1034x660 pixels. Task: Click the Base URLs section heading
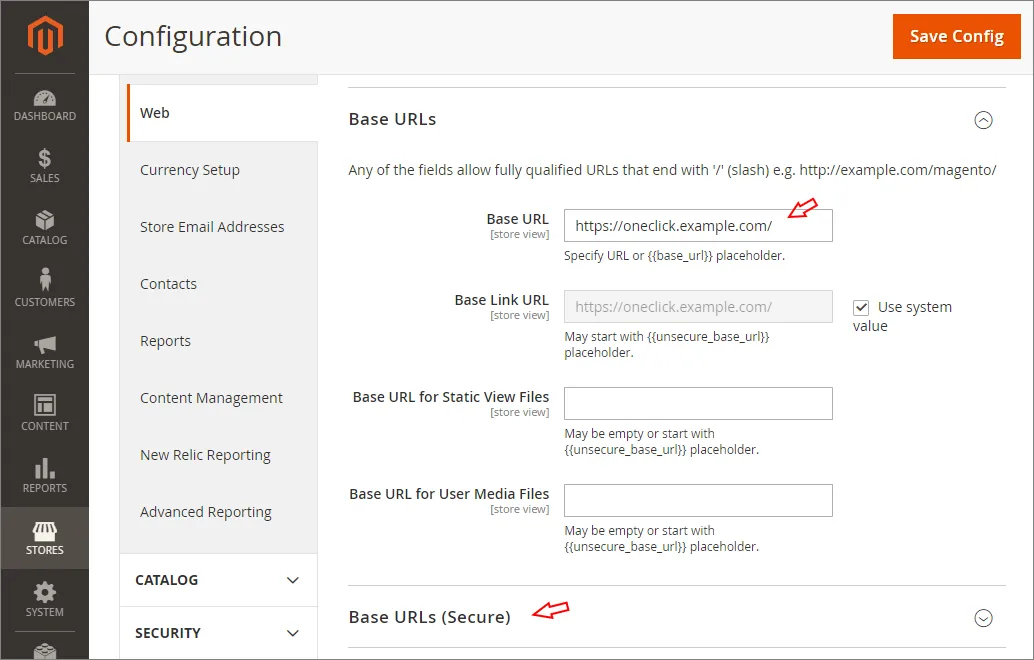[x=392, y=119]
